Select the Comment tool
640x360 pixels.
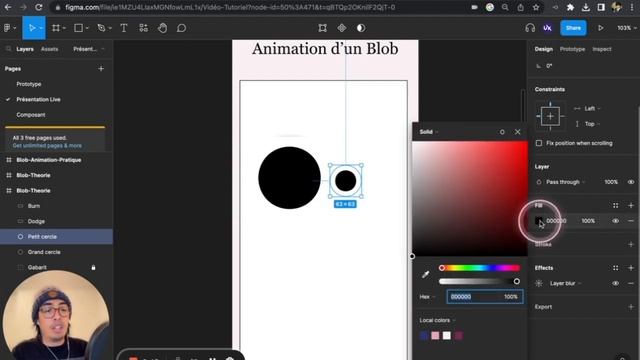point(182,28)
